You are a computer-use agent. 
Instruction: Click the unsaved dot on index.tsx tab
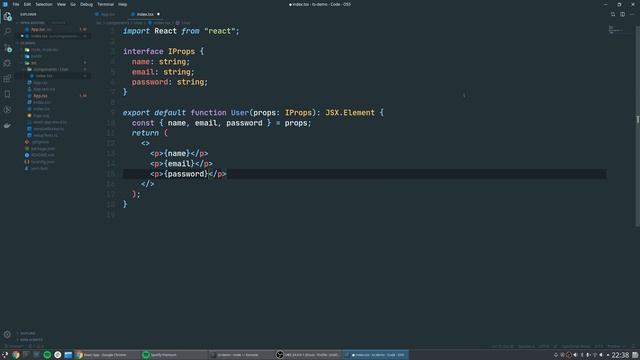158,14
